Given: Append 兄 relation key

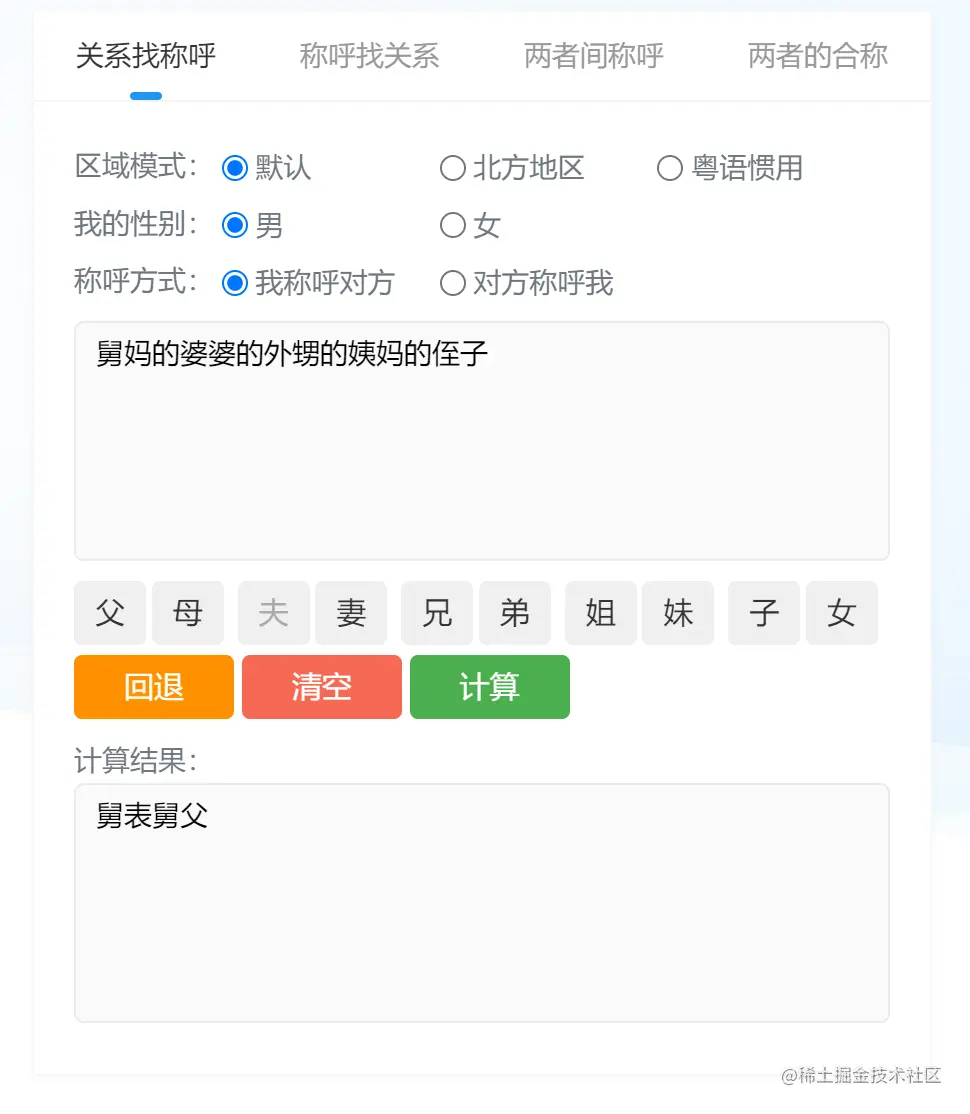Looking at the screenshot, I should tap(437, 612).
